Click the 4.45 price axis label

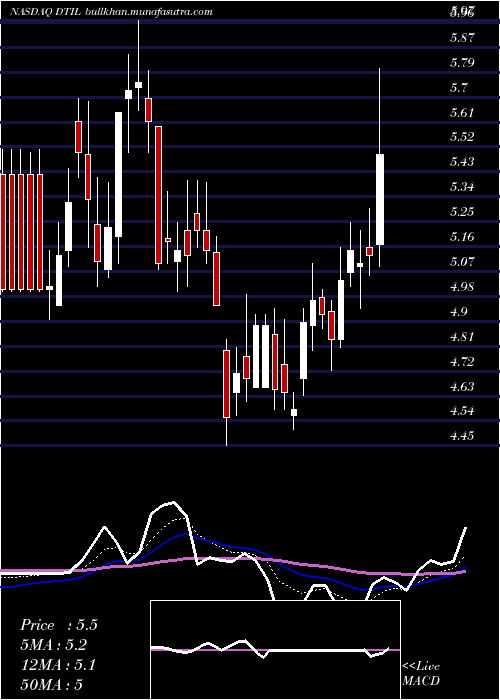[x=462, y=436]
